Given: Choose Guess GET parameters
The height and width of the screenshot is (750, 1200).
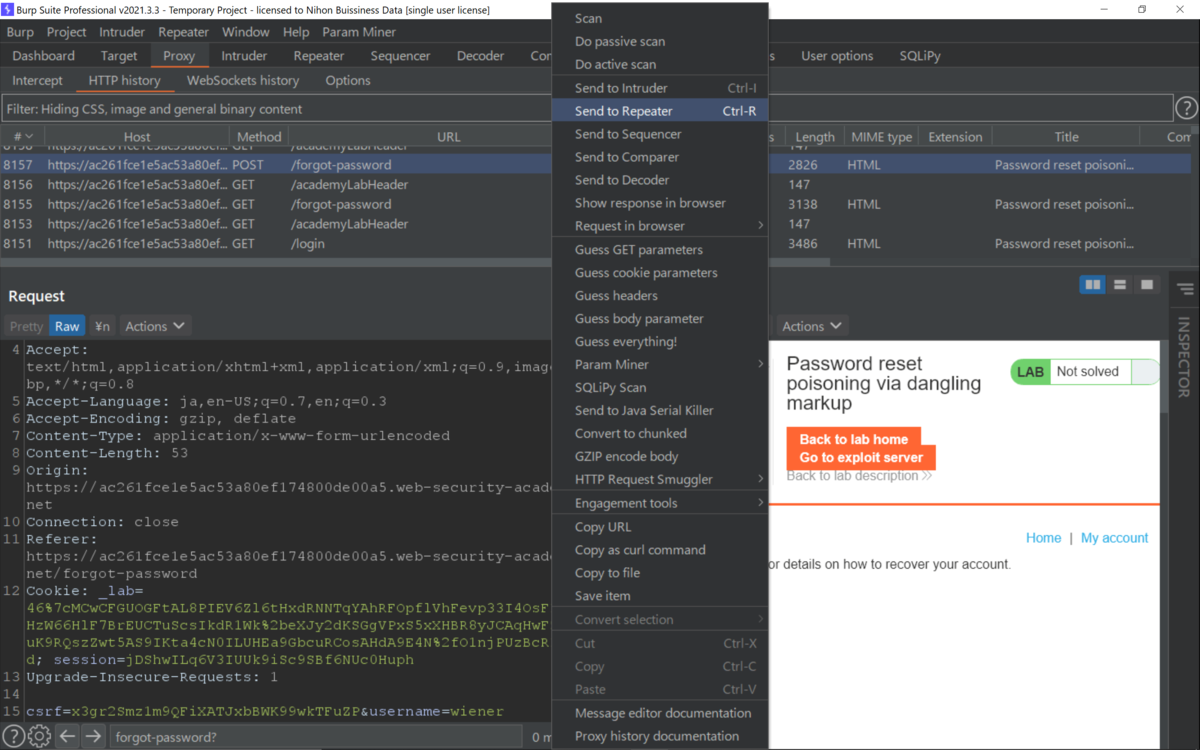Looking at the screenshot, I should point(660,250).
